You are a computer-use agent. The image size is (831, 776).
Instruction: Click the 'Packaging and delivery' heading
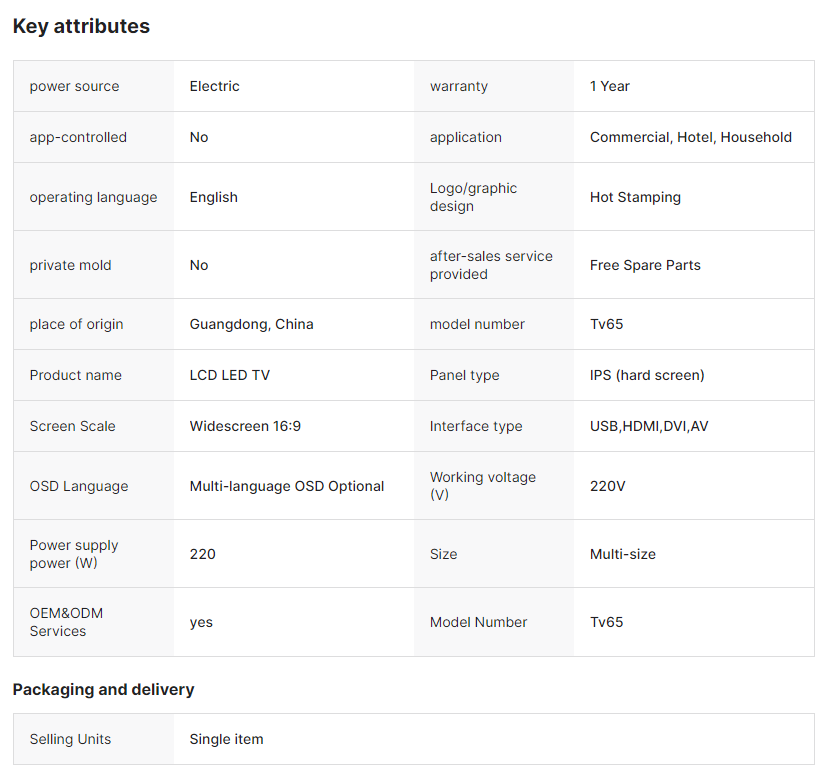(103, 689)
